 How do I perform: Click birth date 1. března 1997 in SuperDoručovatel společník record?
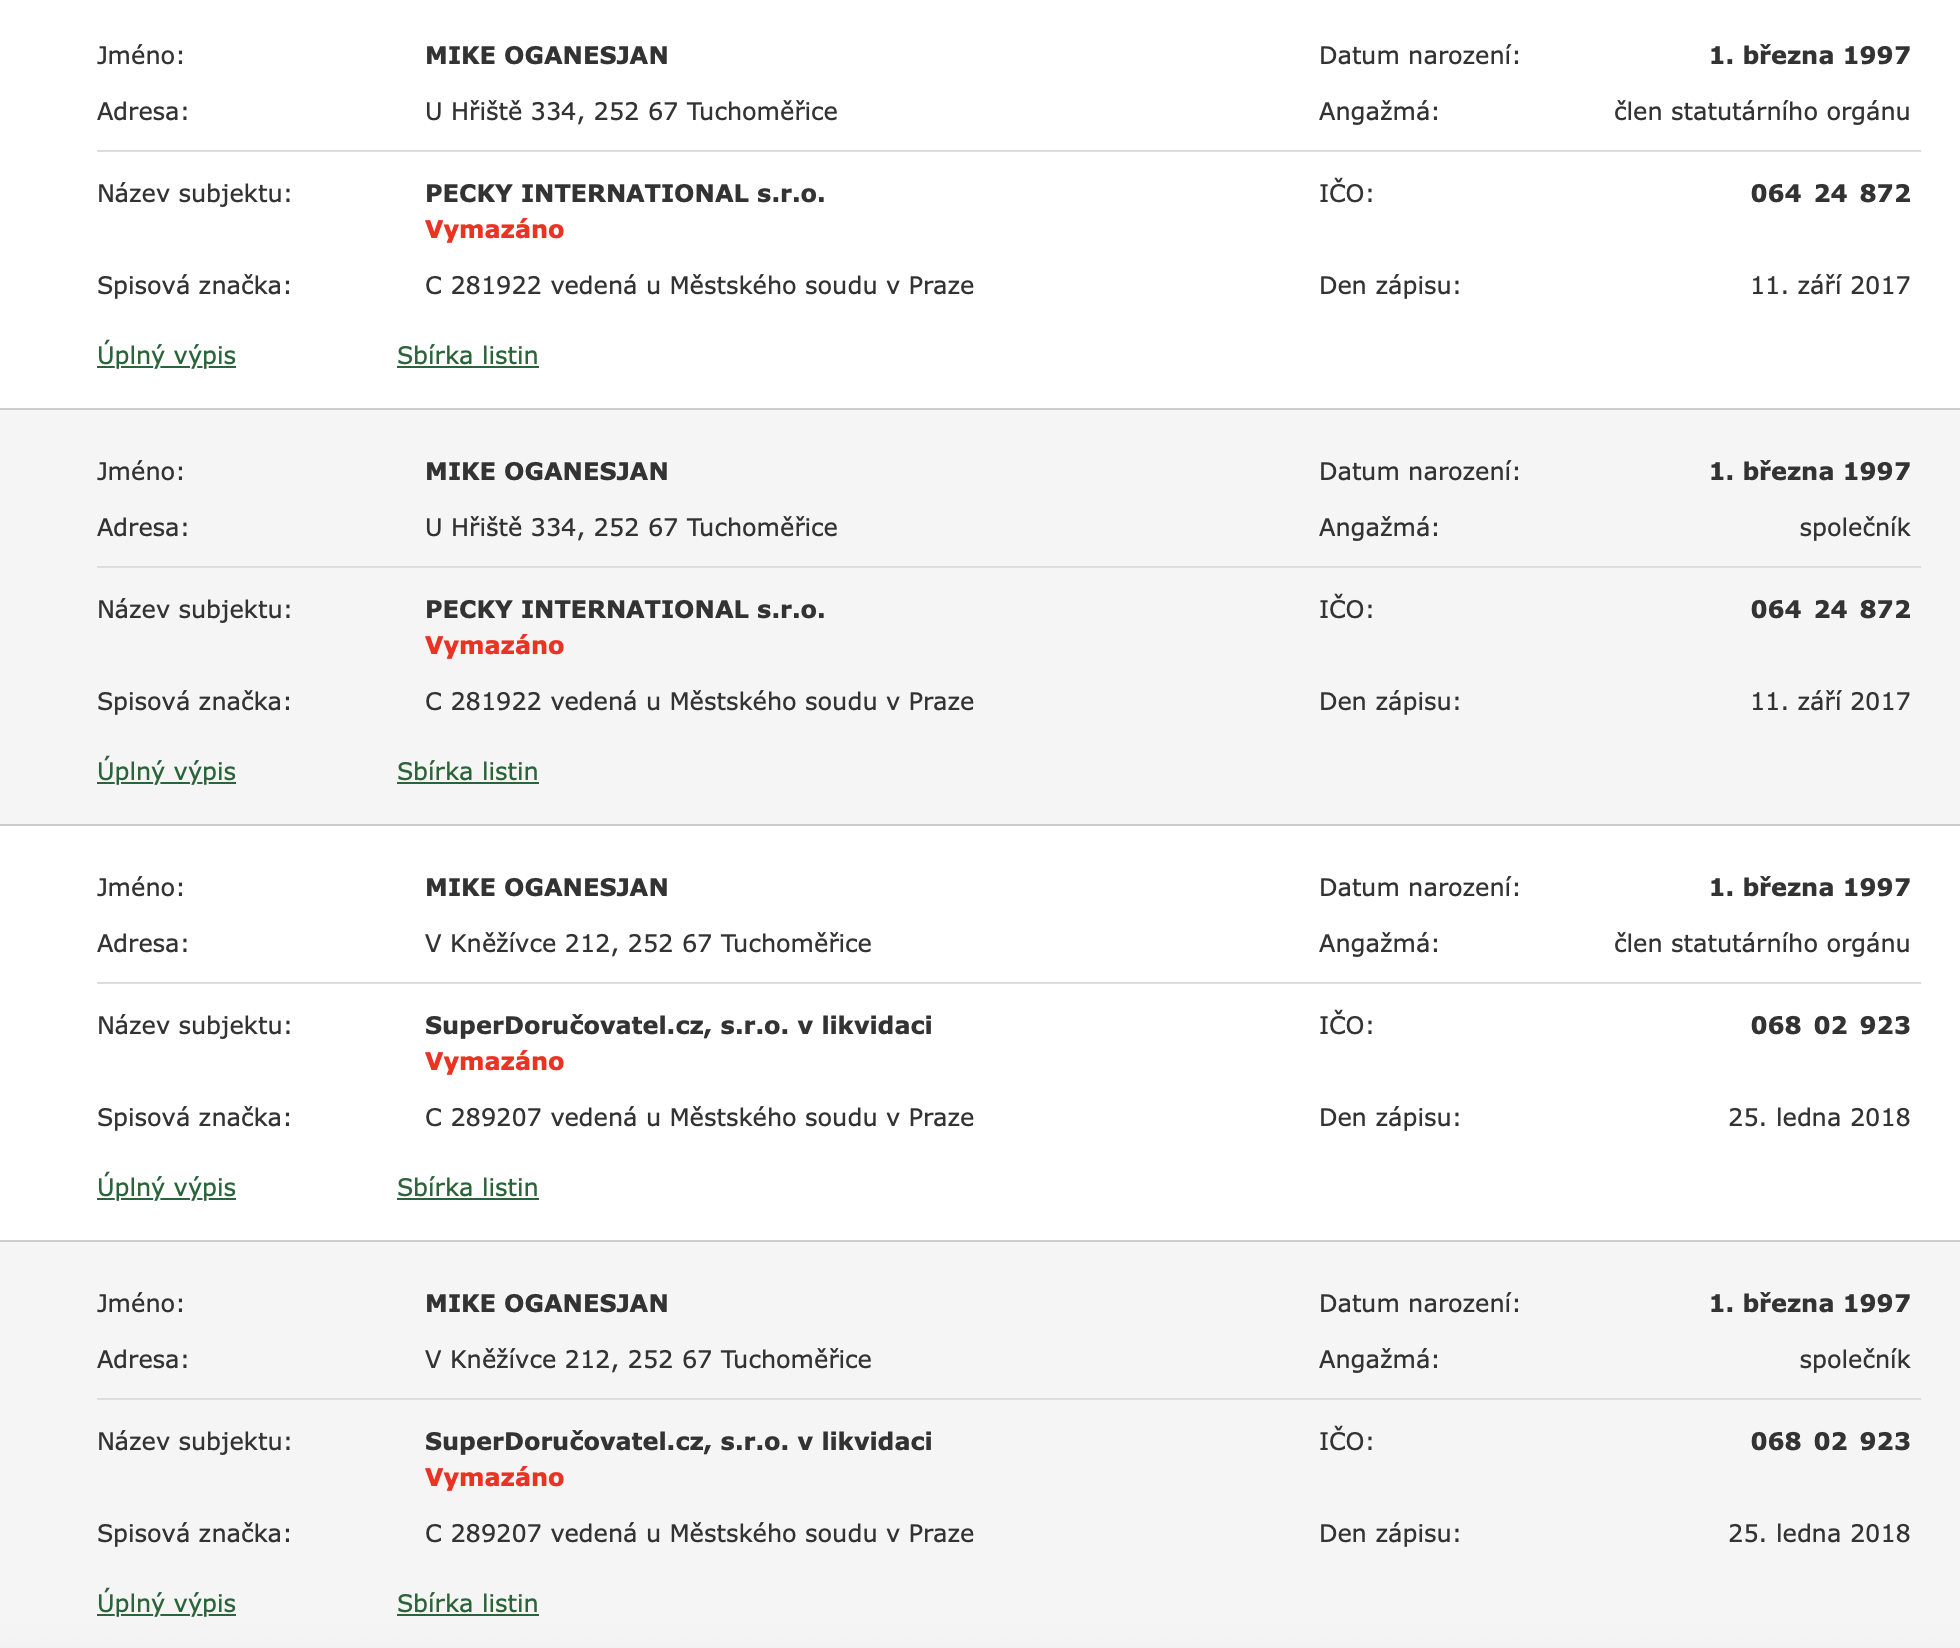1810,1303
